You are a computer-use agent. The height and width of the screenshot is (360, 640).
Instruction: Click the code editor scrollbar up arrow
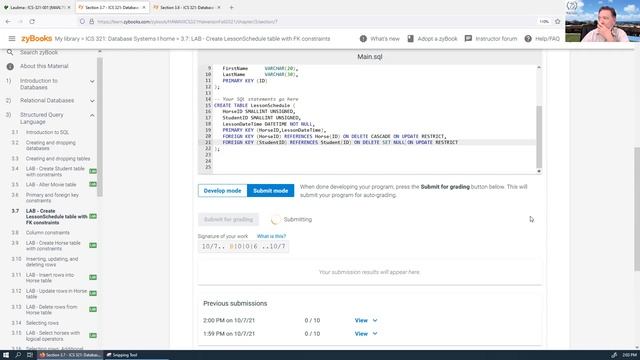point(539,67)
